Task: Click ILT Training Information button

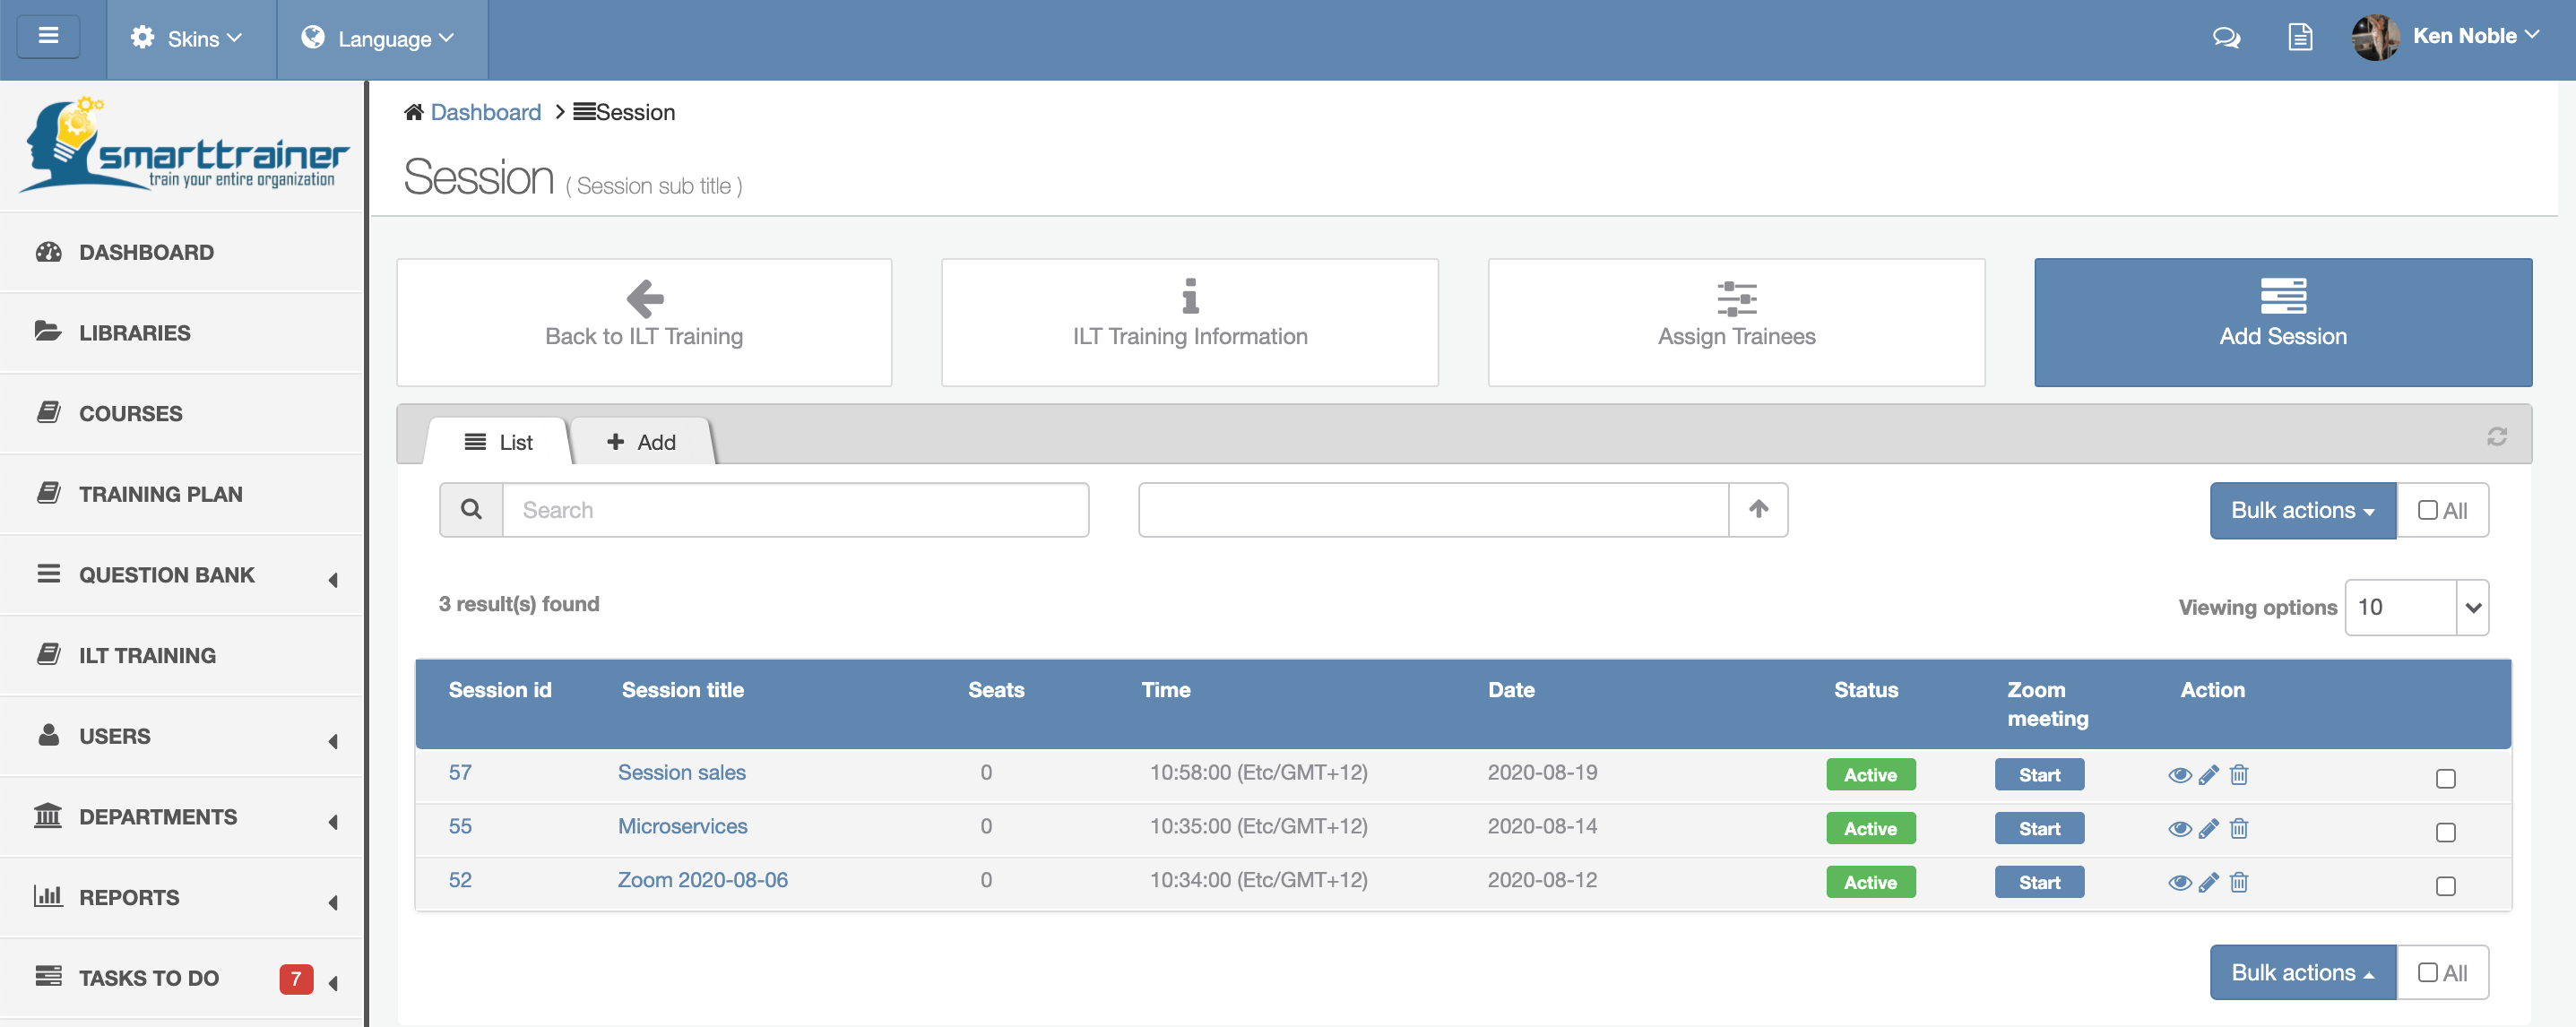Action: 1190,322
